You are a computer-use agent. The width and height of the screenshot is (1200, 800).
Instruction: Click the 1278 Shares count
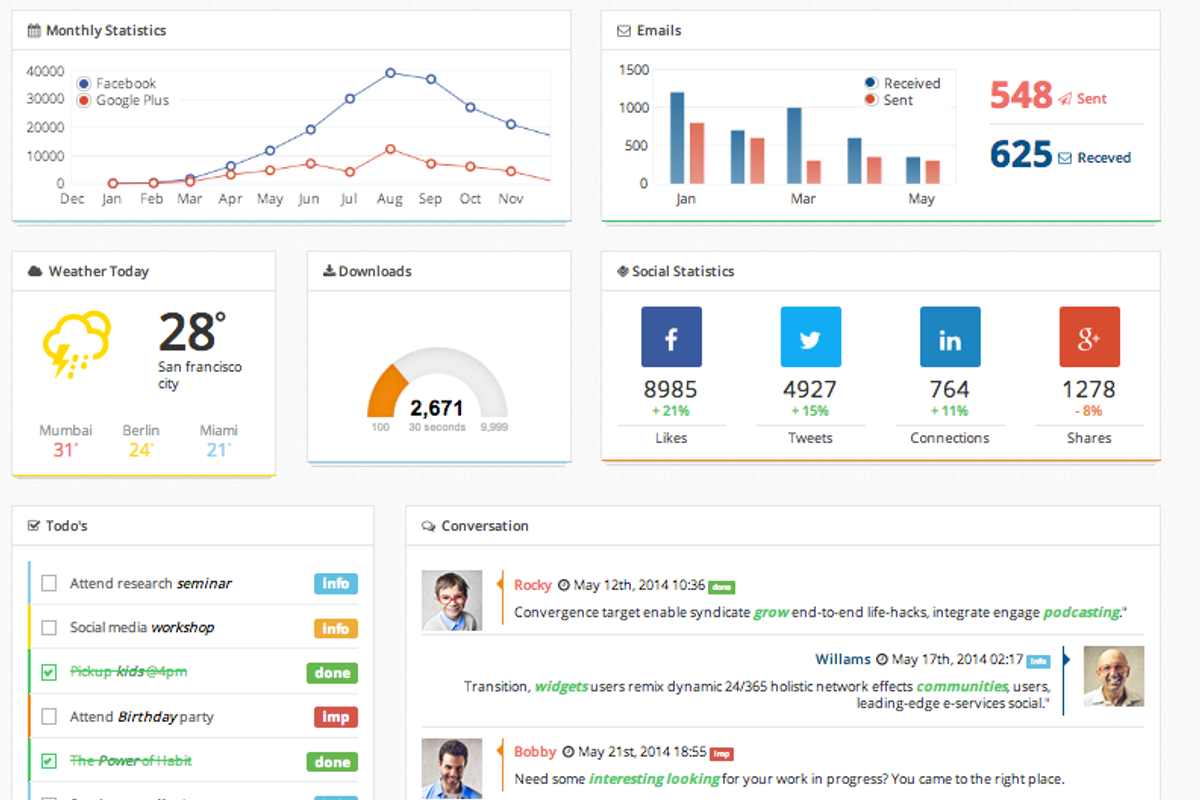coord(1089,389)
